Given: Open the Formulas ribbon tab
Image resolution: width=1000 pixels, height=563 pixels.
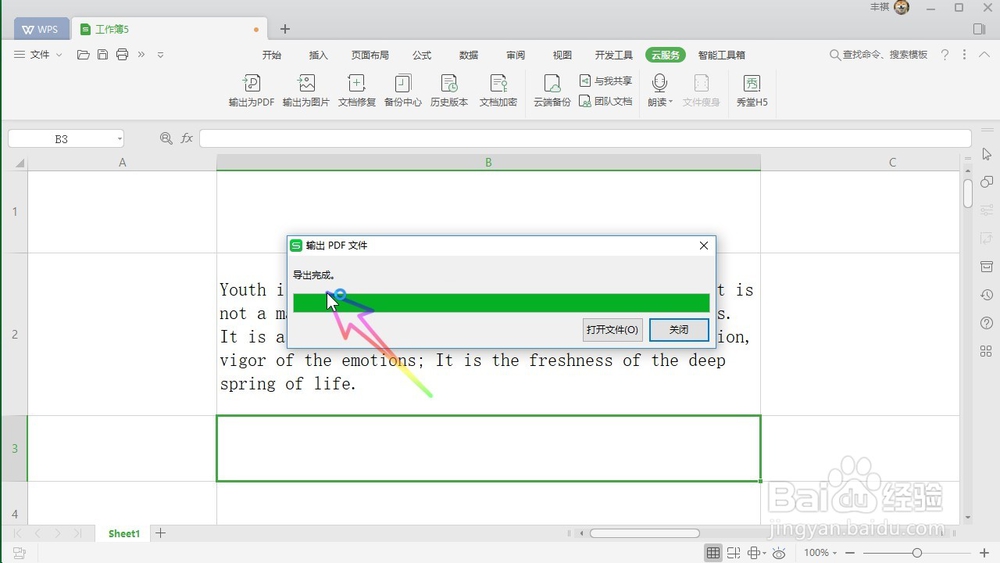Looking at the screenshot, I should click(422, 55).
